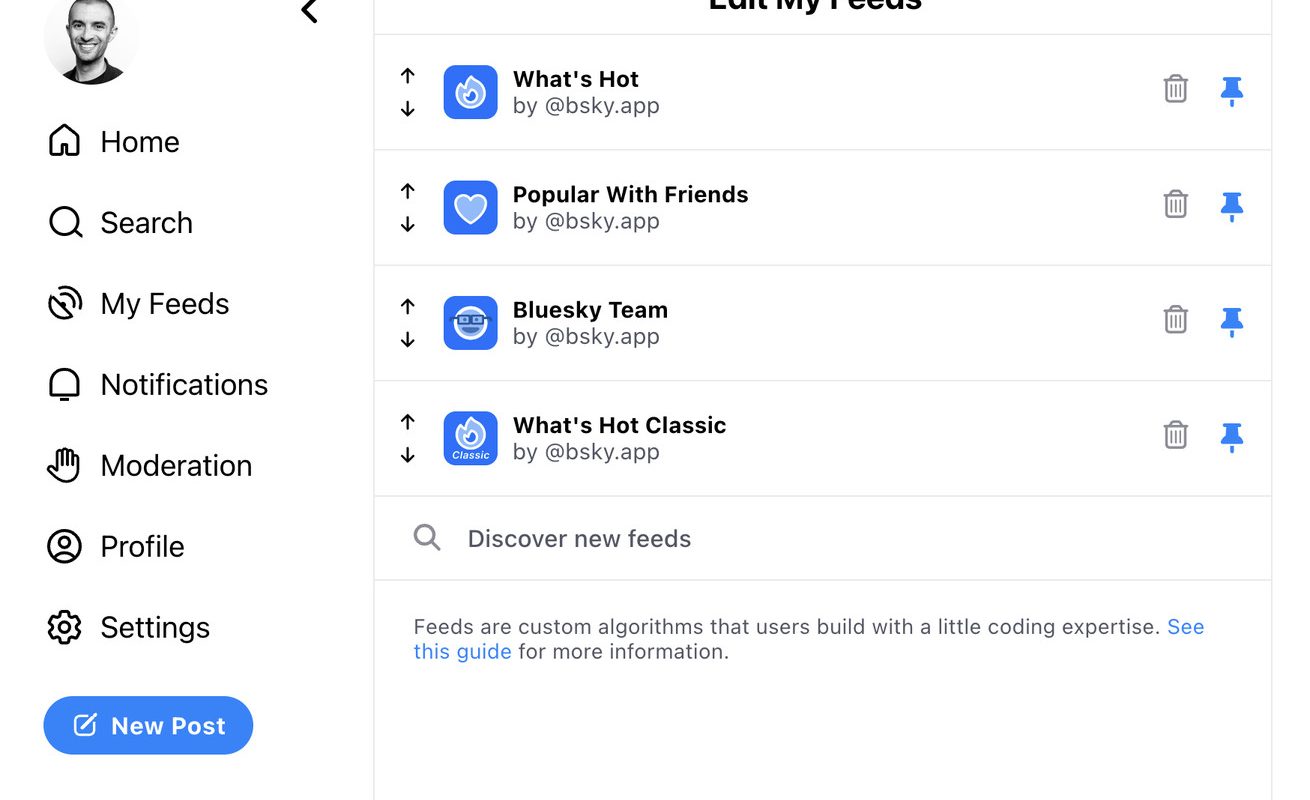Screen dimensions: 1310x800
Task: Move Popular With Friends feed up
Action: (407, 190)
